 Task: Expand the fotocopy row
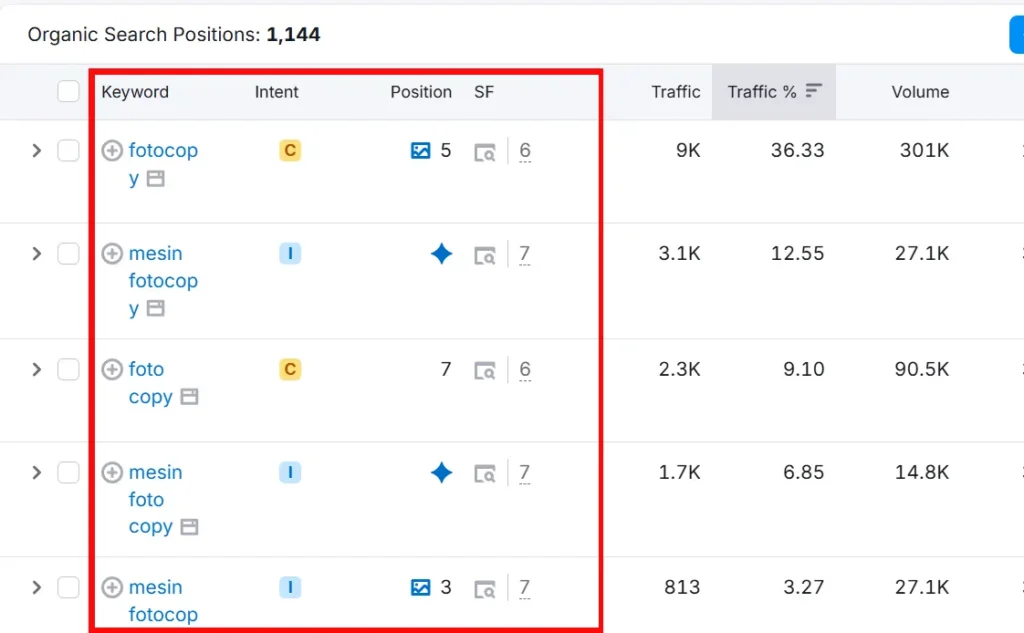(37, 151)
